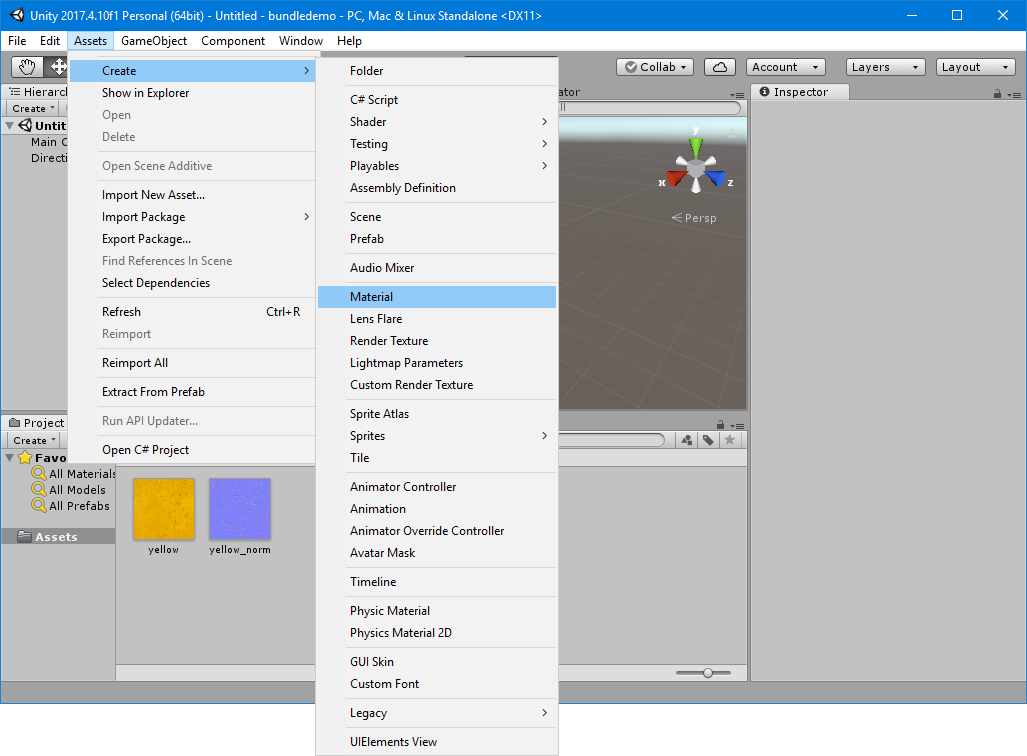1027x756 pixels.
Task: Expand the Legacy submenu
Action: coord(437,713)
